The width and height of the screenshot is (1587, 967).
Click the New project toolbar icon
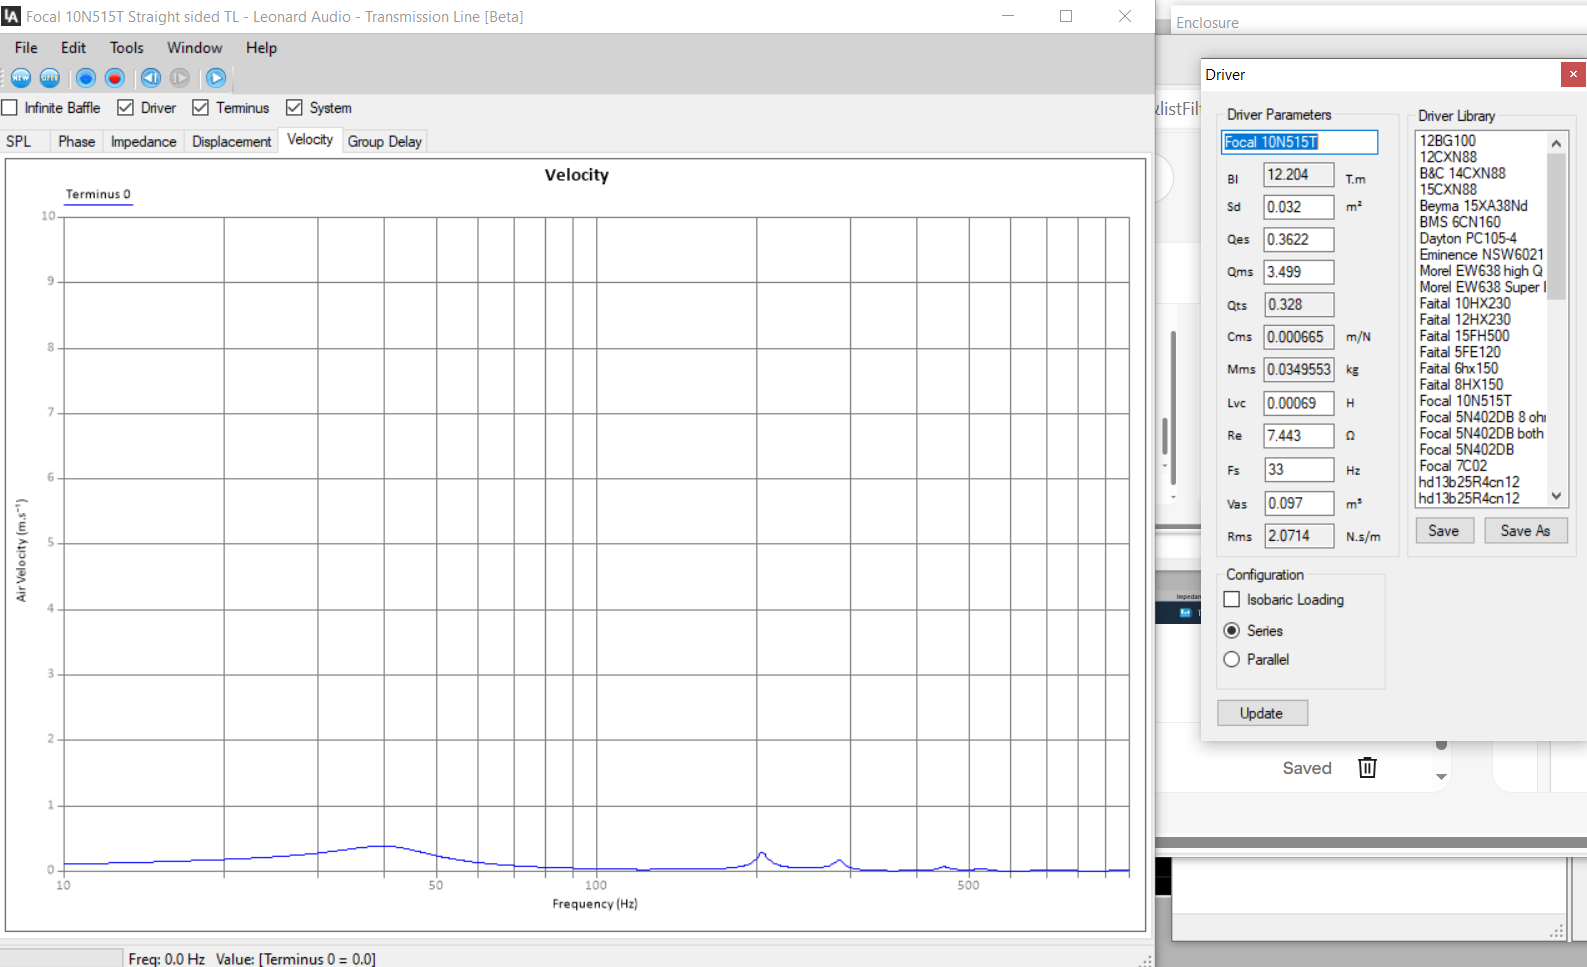21,78
